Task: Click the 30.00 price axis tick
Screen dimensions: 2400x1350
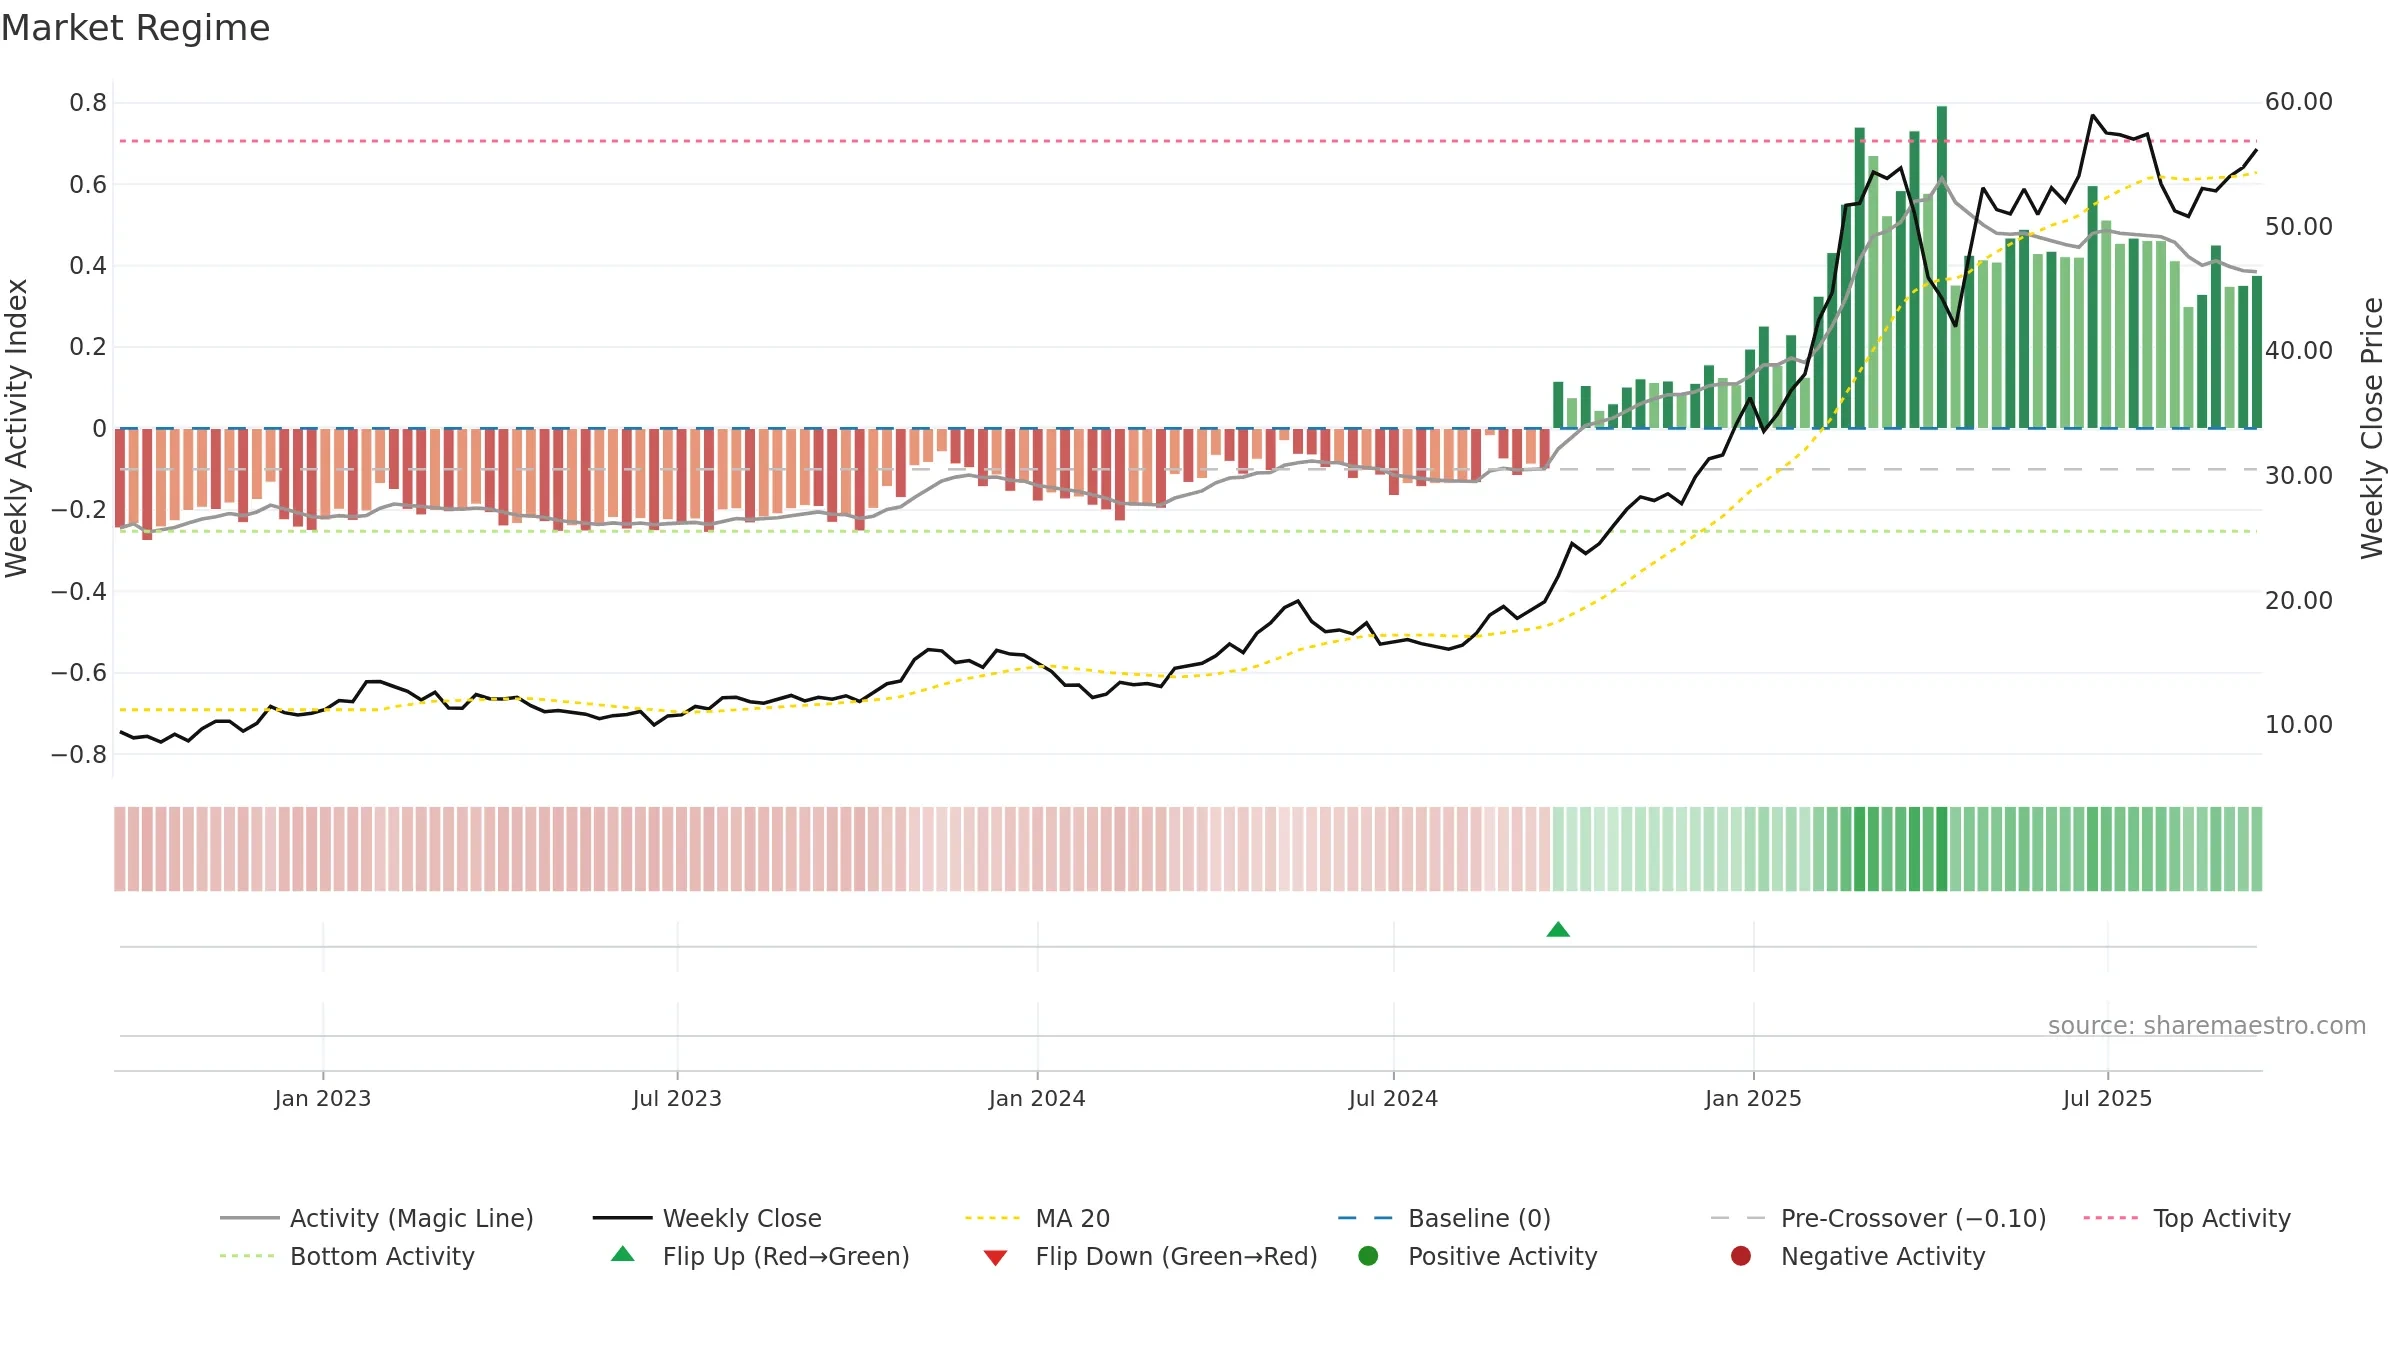Action: 2299,476
